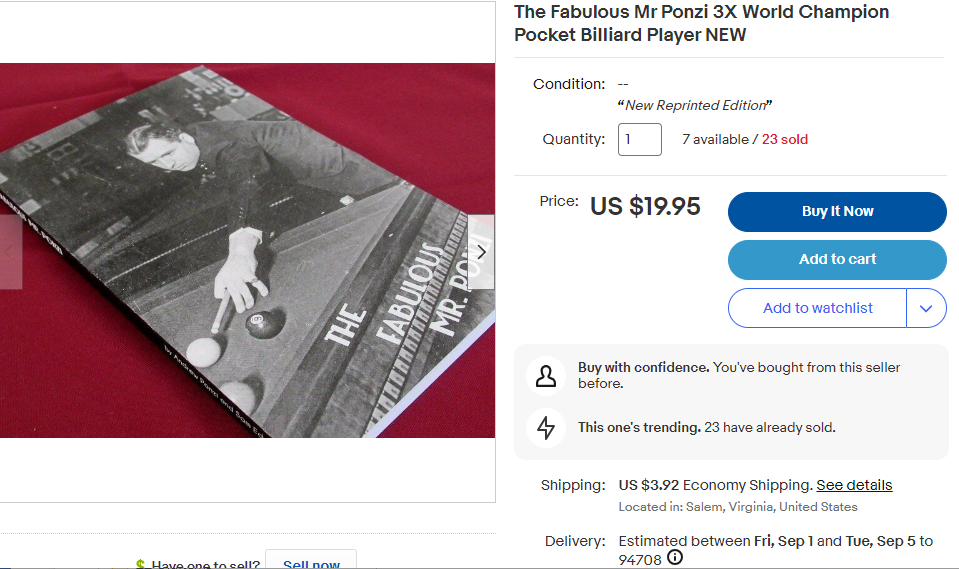This screenshot has height=569, width=959.
Task: Add item to watchlist
Action: (x=817, y=308)
